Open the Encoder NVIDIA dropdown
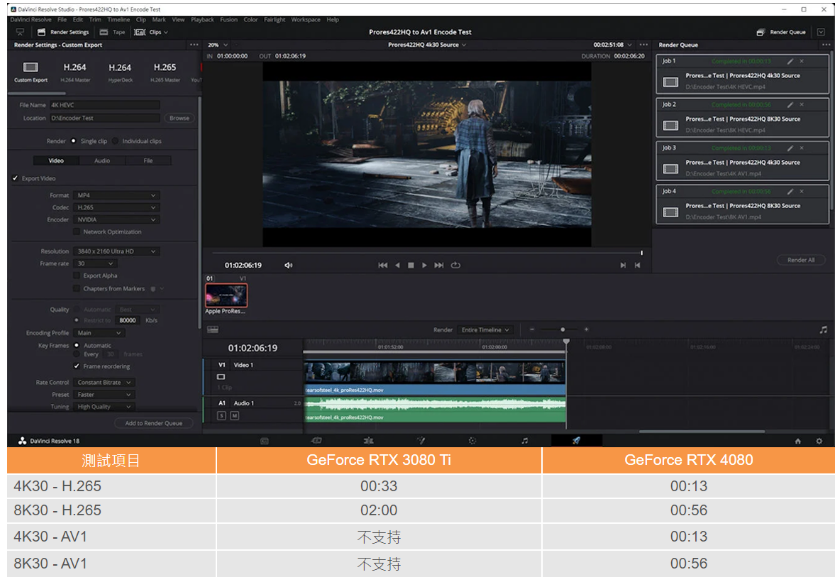Viewport: 835px width, 577px height. [x=116, y=219]
